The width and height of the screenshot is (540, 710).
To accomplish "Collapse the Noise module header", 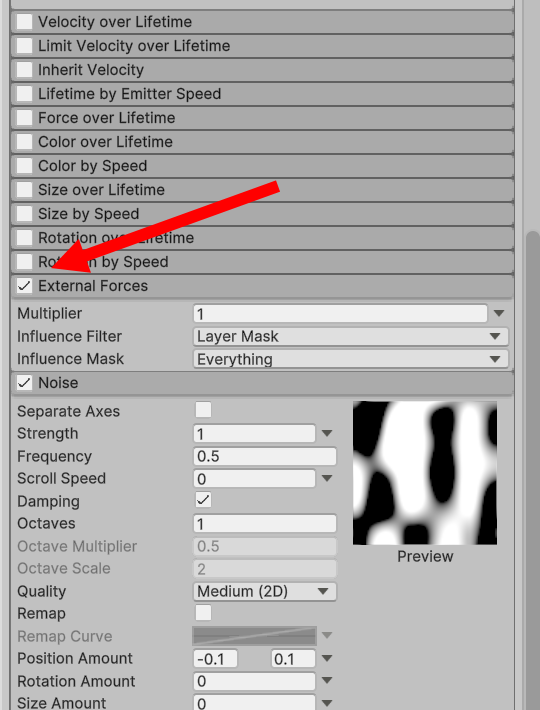I will [263, 383].
